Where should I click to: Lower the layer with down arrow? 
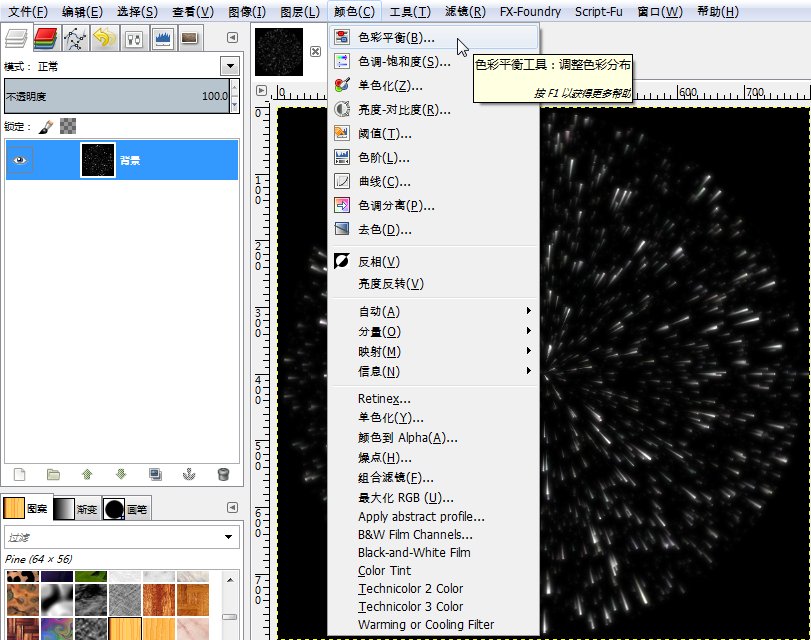tap(121, 474)
